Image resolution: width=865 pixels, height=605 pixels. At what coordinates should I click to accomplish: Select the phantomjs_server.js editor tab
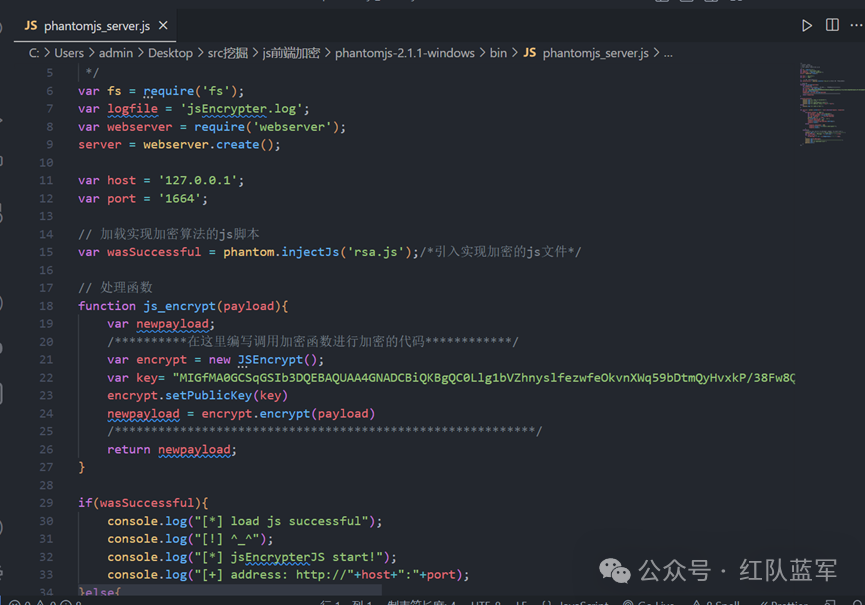click(96, 26)
